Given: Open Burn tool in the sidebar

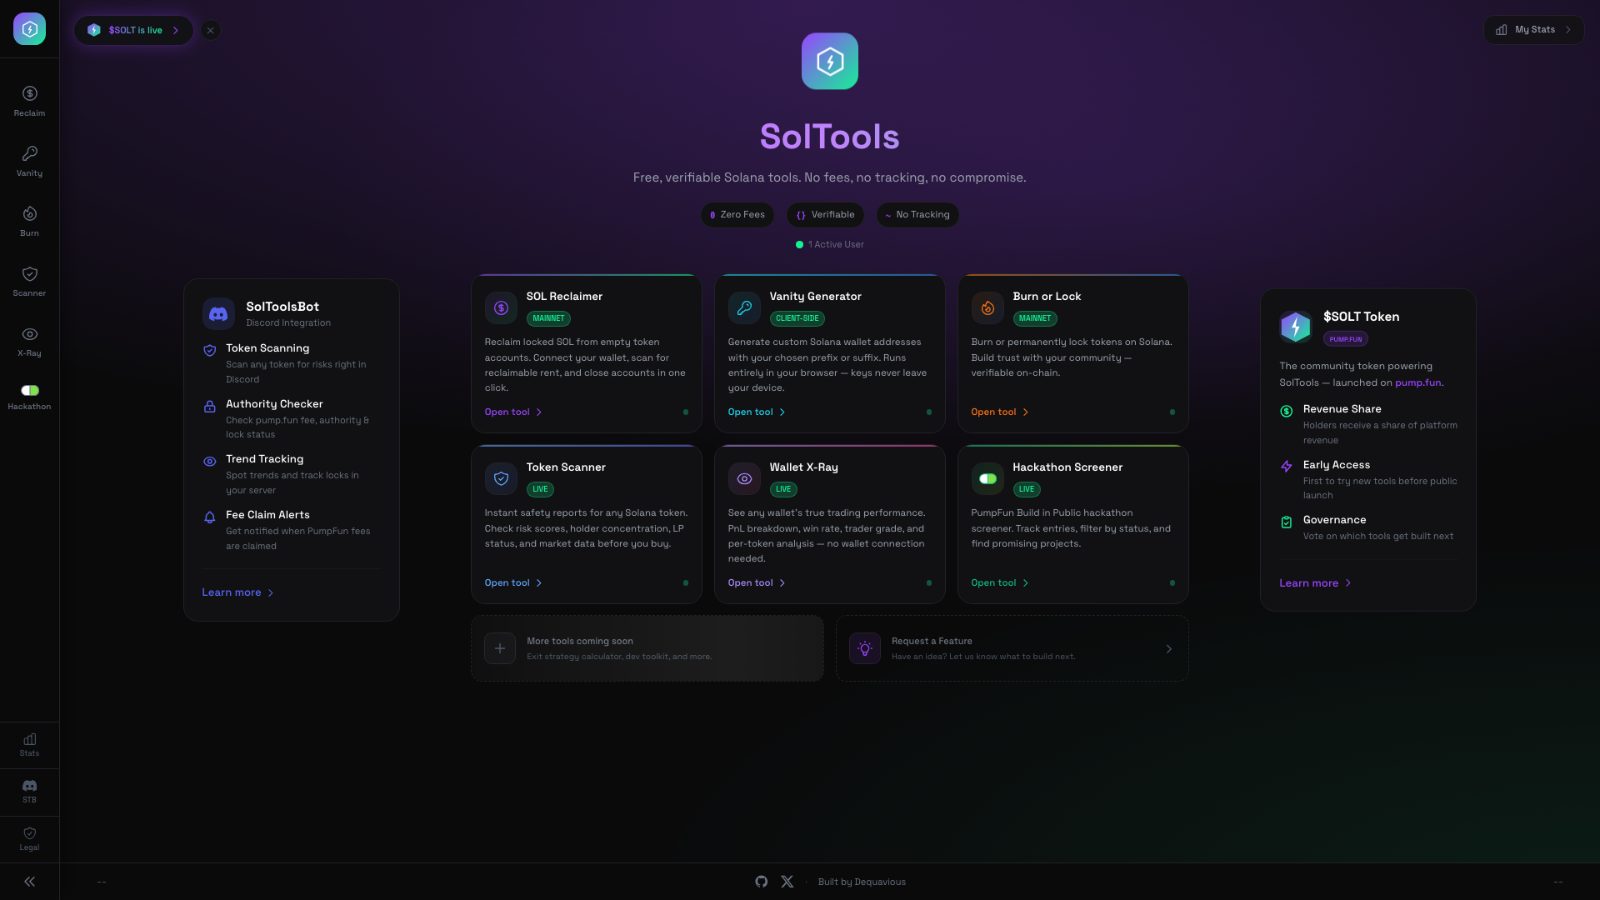Looking at the screenshot, I should tap(29, 221).
